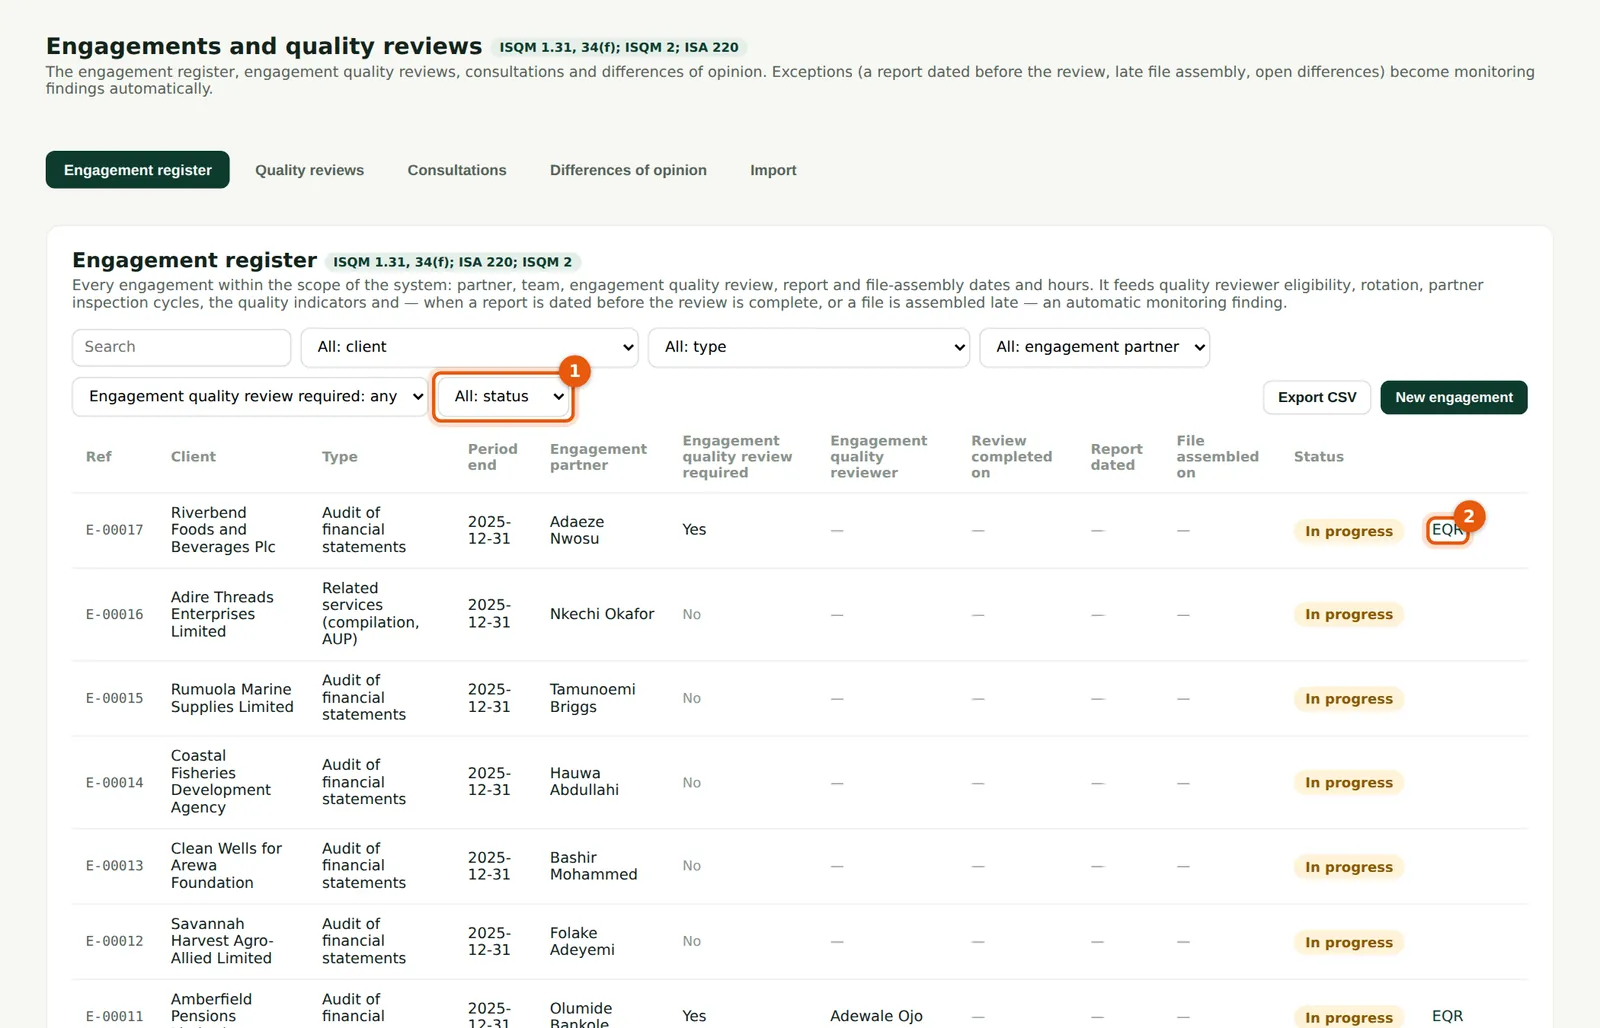The height and width of the screenshot is (1028, 1600).
Task: Click the Type column header
Action: click(340, 457)
